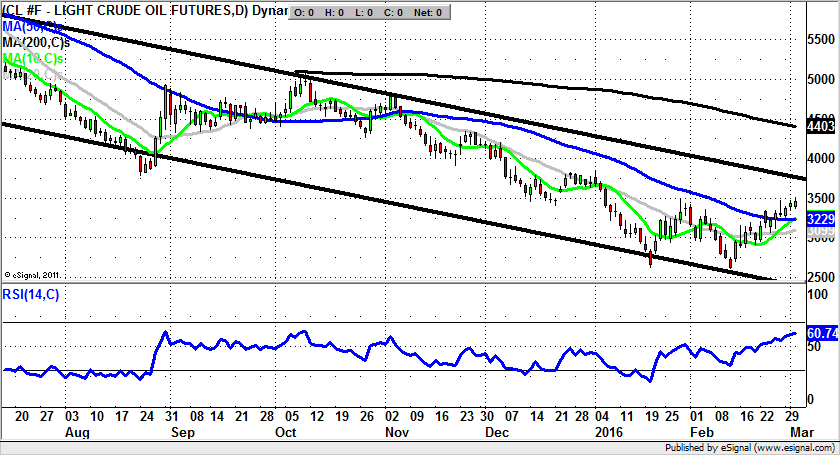Click the O: 0 open value field
The height and width of the screenshot is (455, 840).
pyautogui.click(x=301, y=13)
